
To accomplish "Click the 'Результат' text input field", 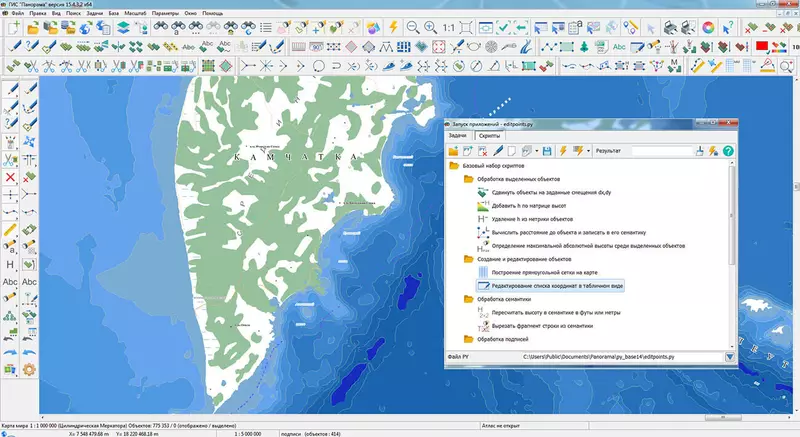I will [661, 151].
